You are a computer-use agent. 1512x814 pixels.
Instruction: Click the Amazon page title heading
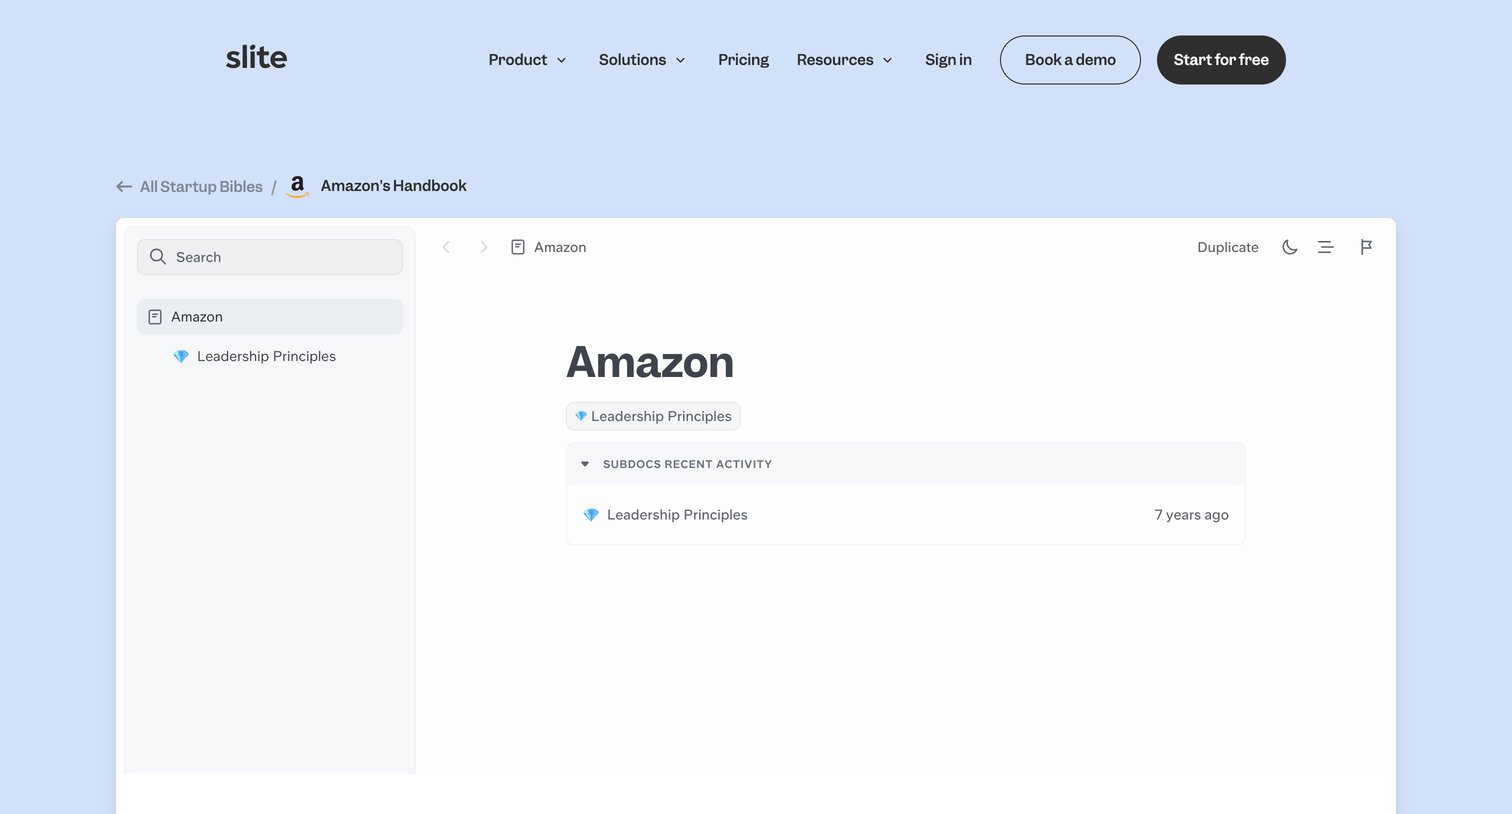650,362
